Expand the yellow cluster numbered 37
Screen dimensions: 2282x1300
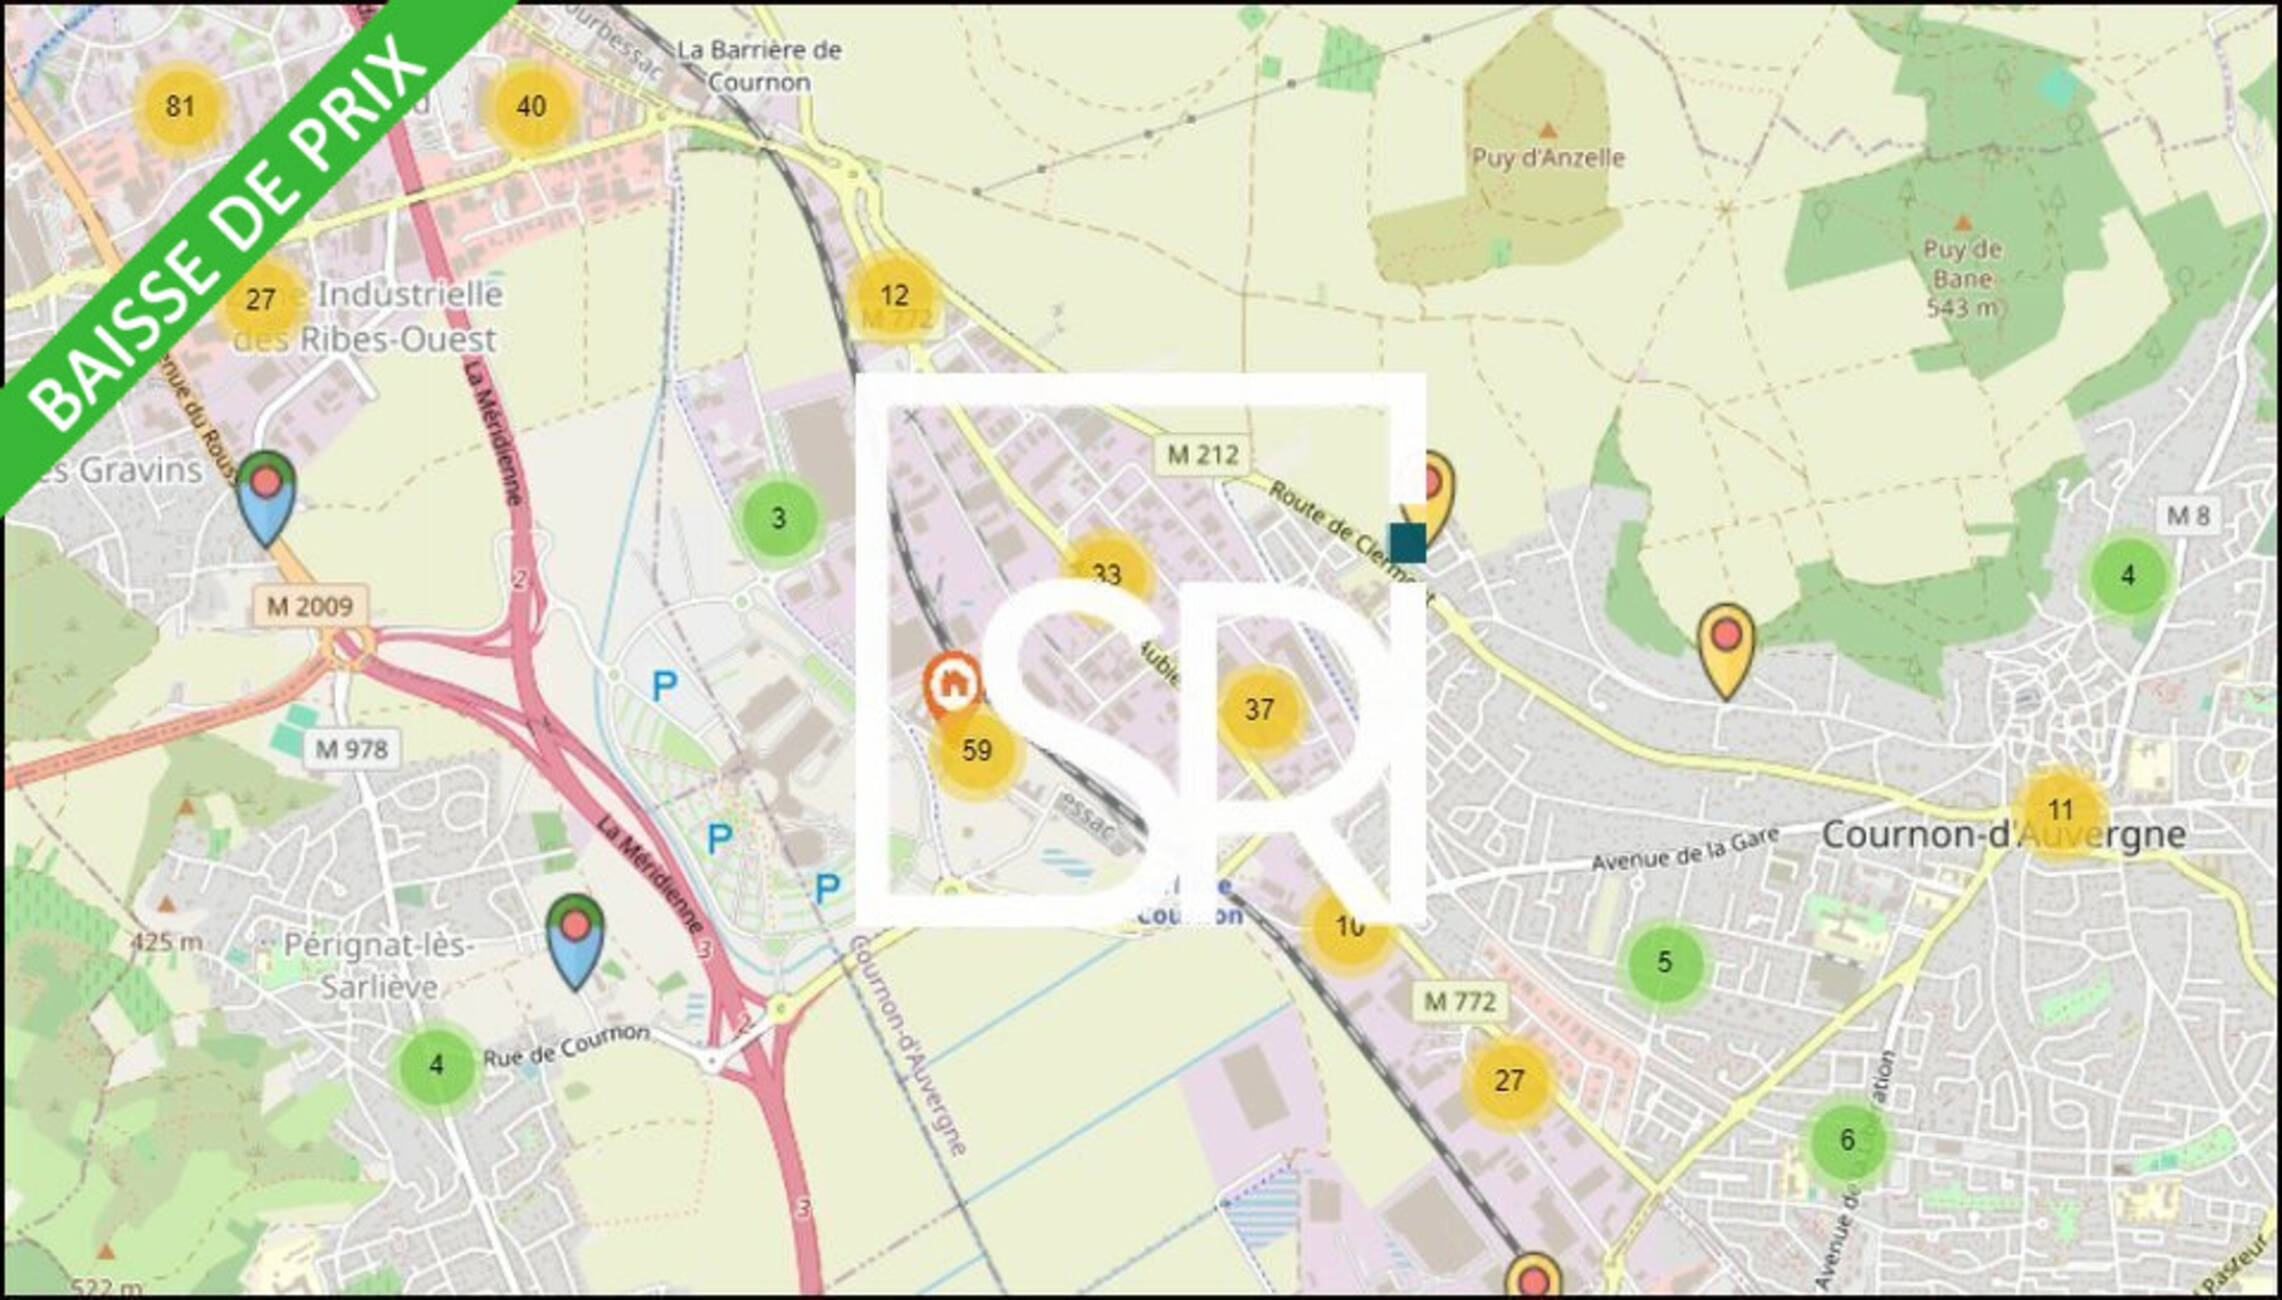click(1259, 709)
